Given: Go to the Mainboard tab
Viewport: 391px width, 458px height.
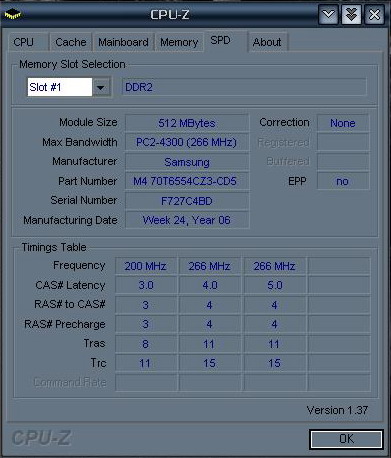Looking at the screenshot, I should point(123,42).
